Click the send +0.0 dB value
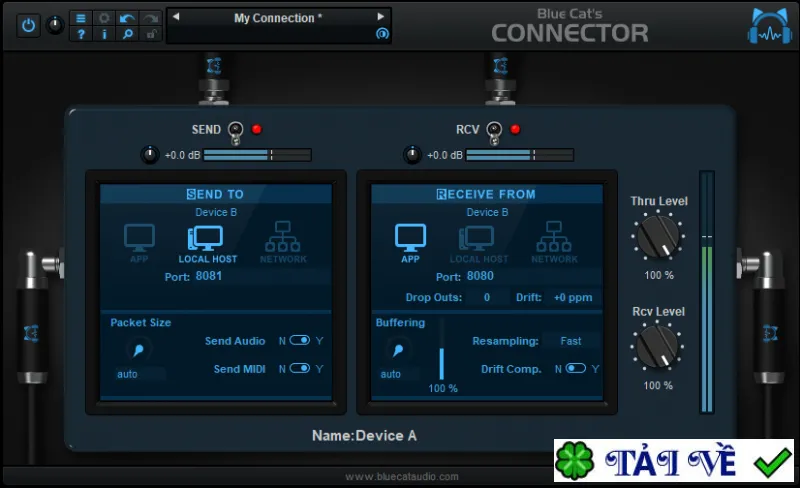Screen dimensions: 800x488 (x=182, y=155)
